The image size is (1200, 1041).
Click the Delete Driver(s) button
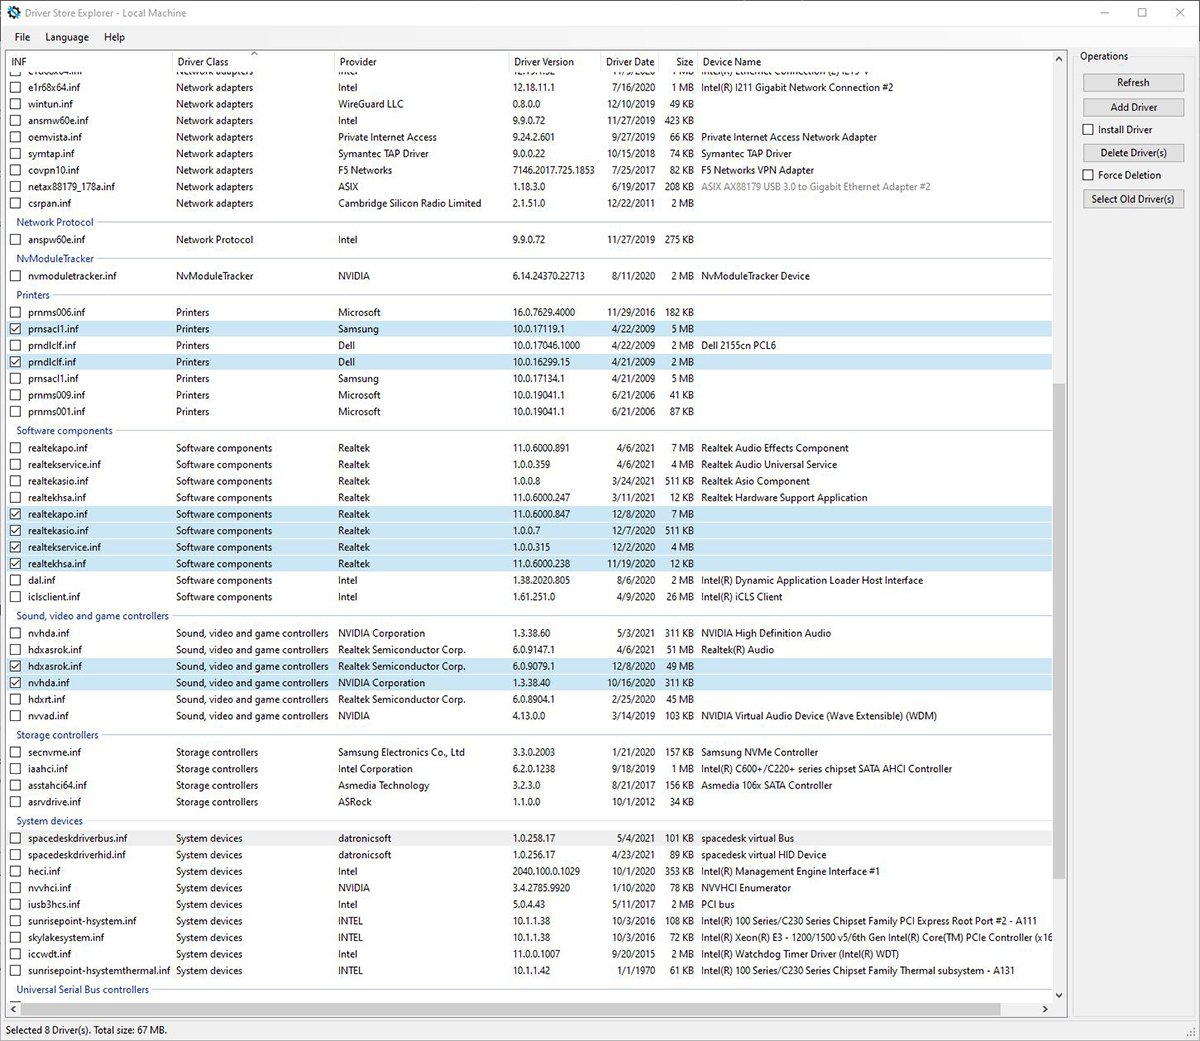(1132, 152)
